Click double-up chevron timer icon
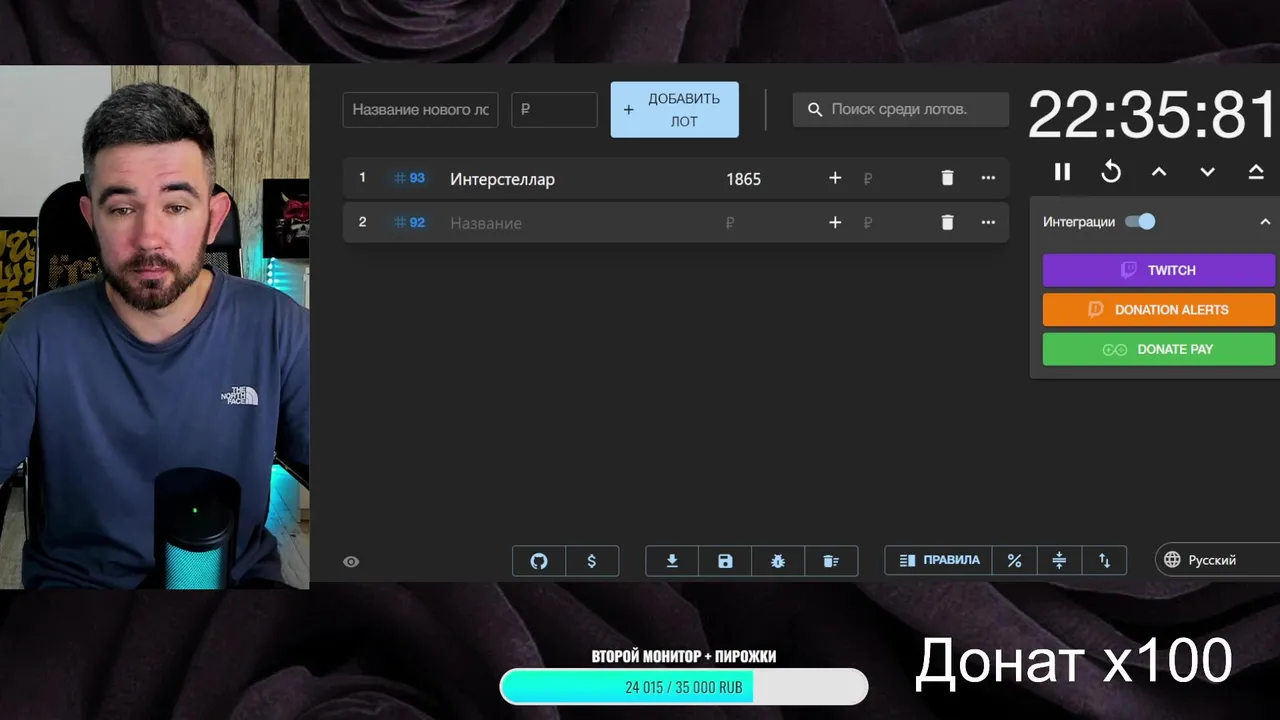This screenshot has height=720, width=1280. pos(1256,172)
